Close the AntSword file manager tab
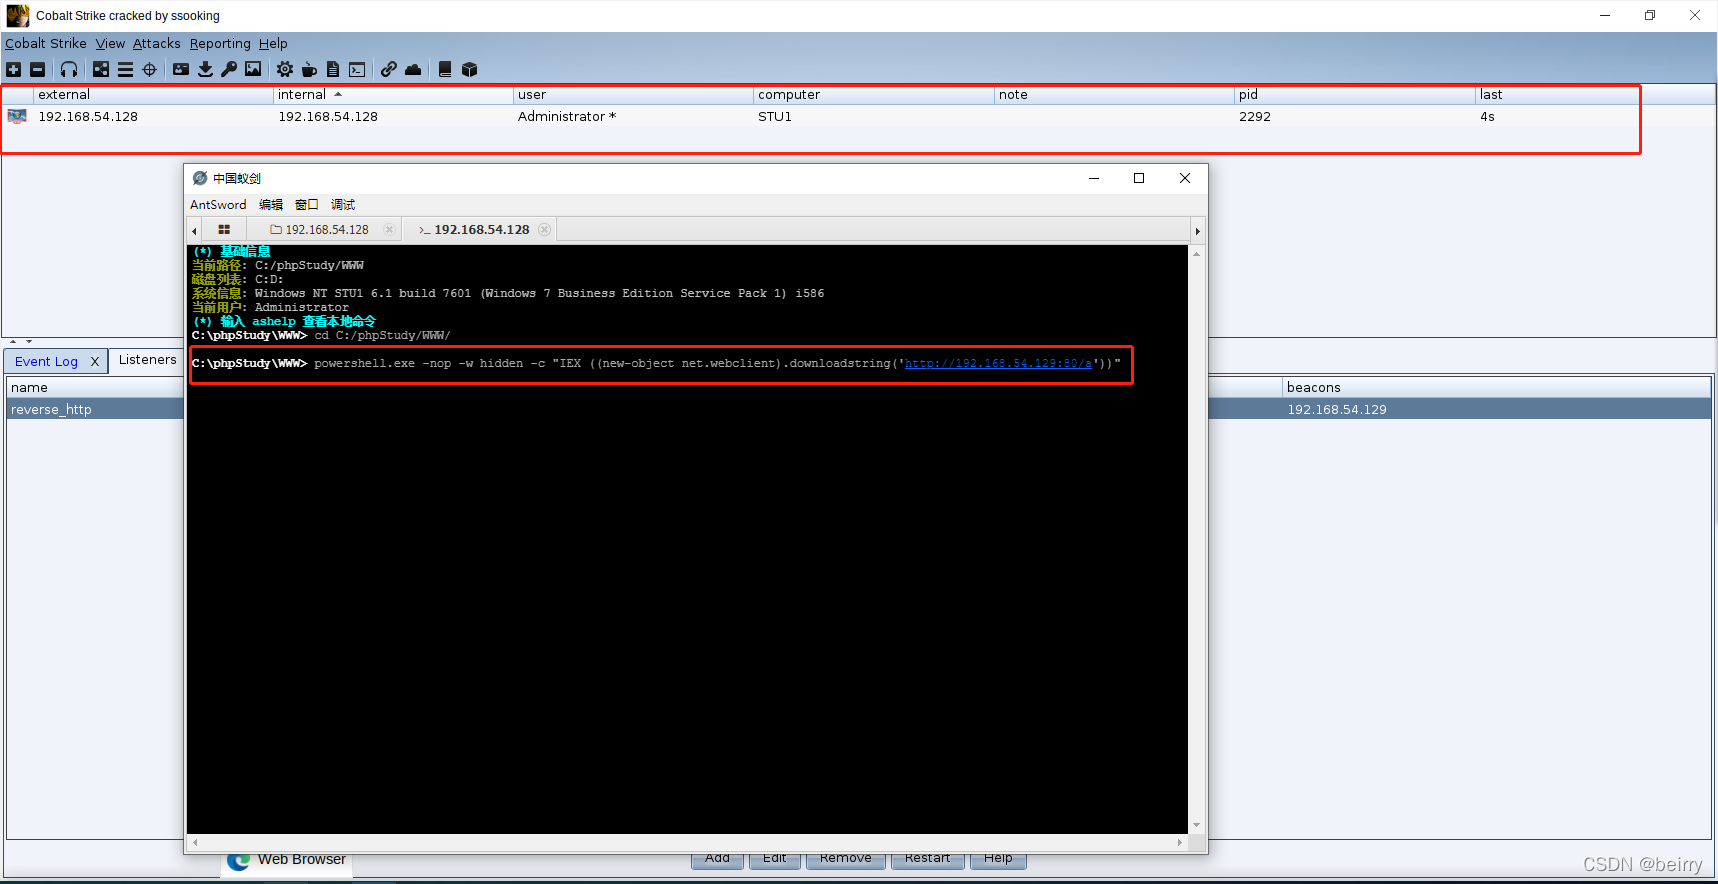Screen dimensions: 1718x884 [390, 230]
